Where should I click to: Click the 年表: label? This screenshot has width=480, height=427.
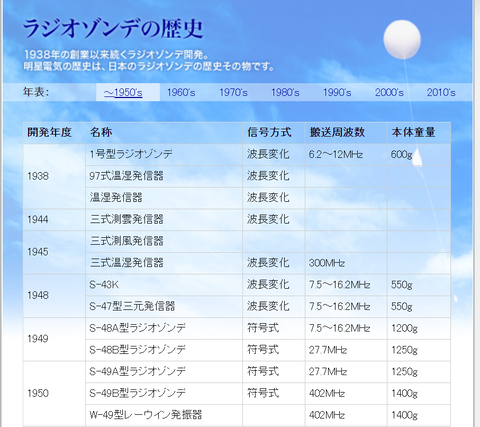point(36,92)
